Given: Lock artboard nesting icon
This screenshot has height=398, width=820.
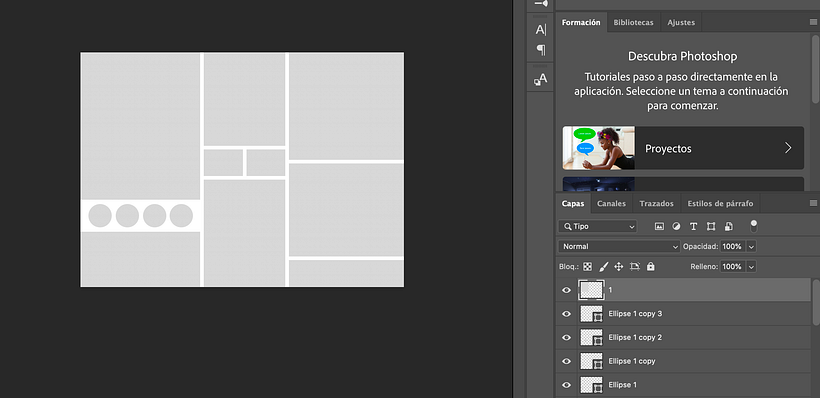Looking at the screenshot, I should point(635,267).
